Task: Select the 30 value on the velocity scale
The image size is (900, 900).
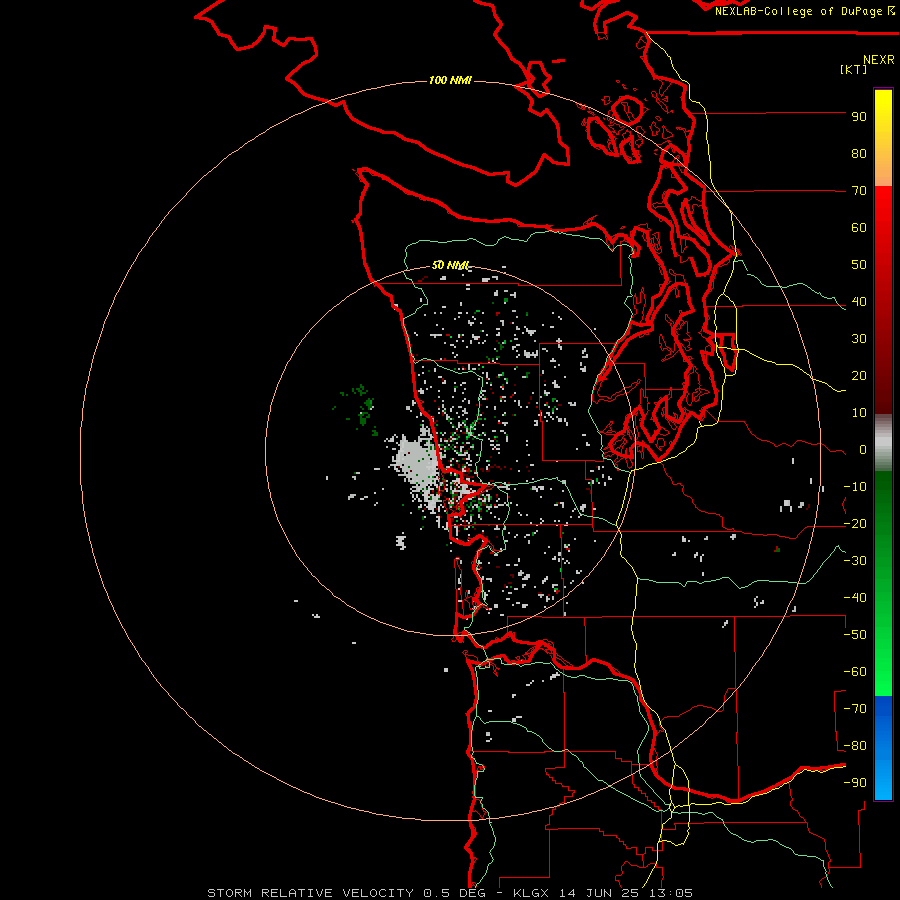Action: (x=859, y=339)
